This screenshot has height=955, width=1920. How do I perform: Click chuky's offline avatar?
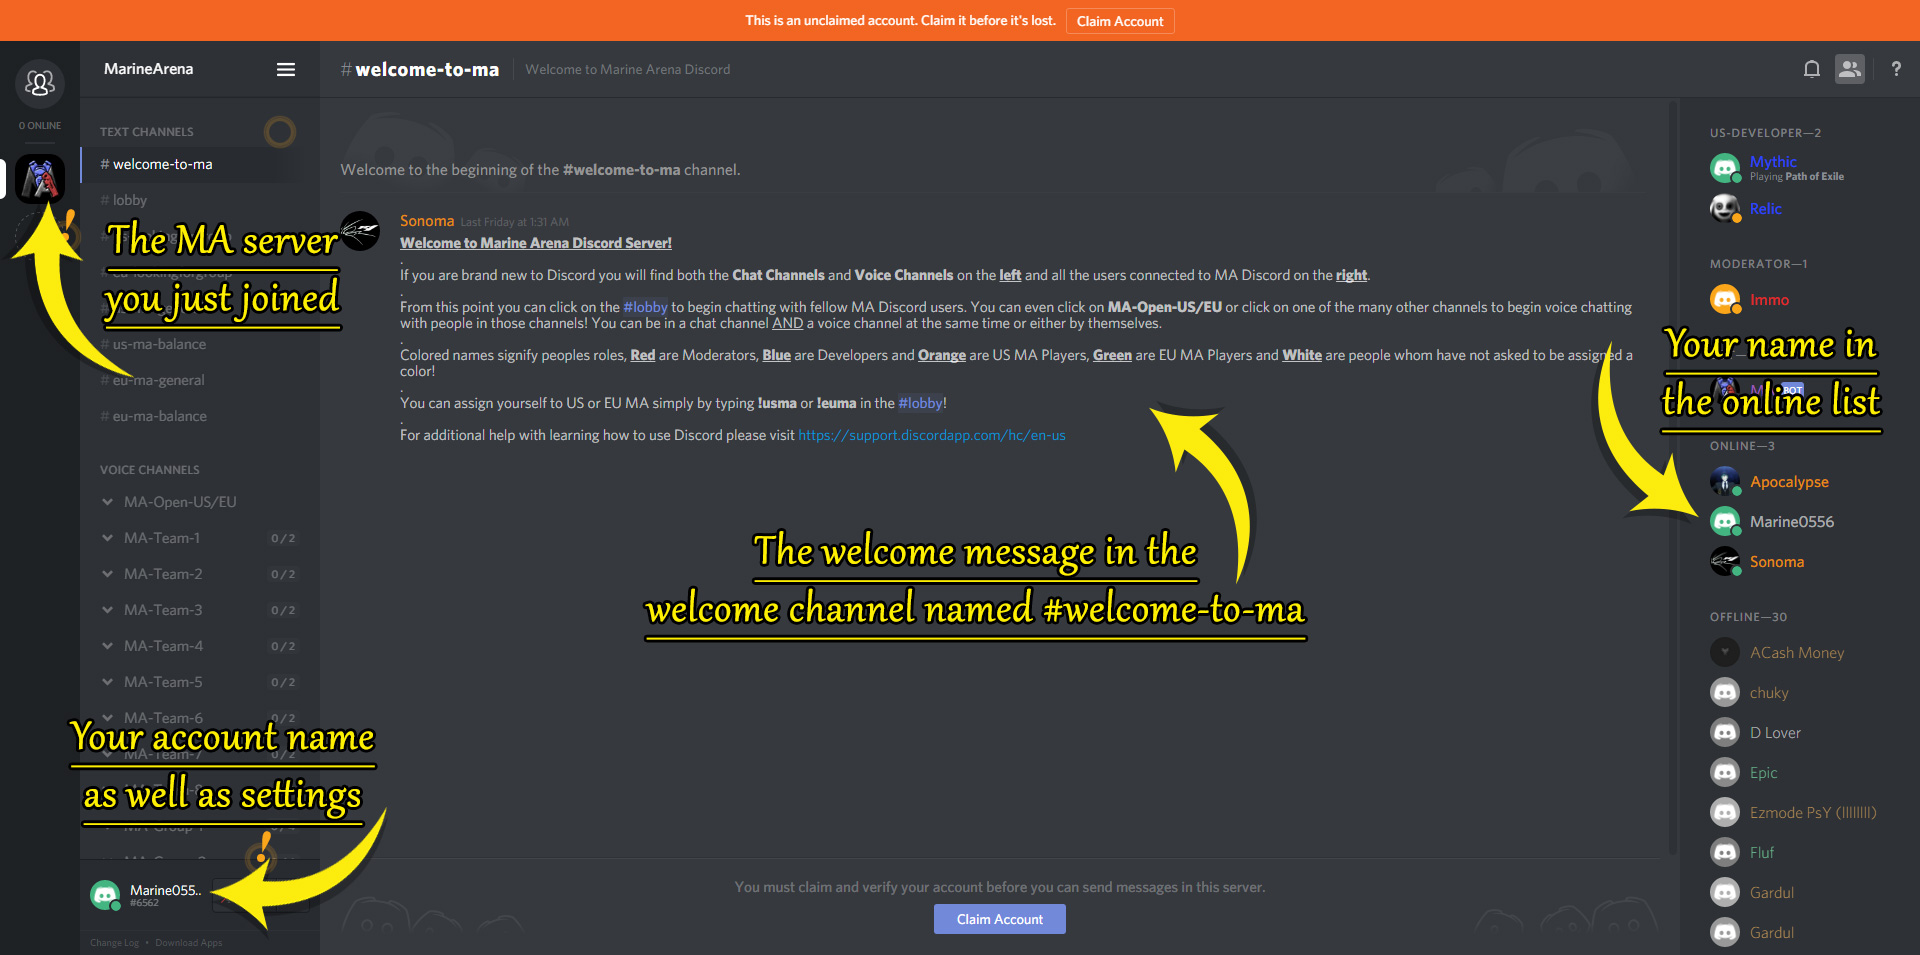click(x=1725, y=692)
